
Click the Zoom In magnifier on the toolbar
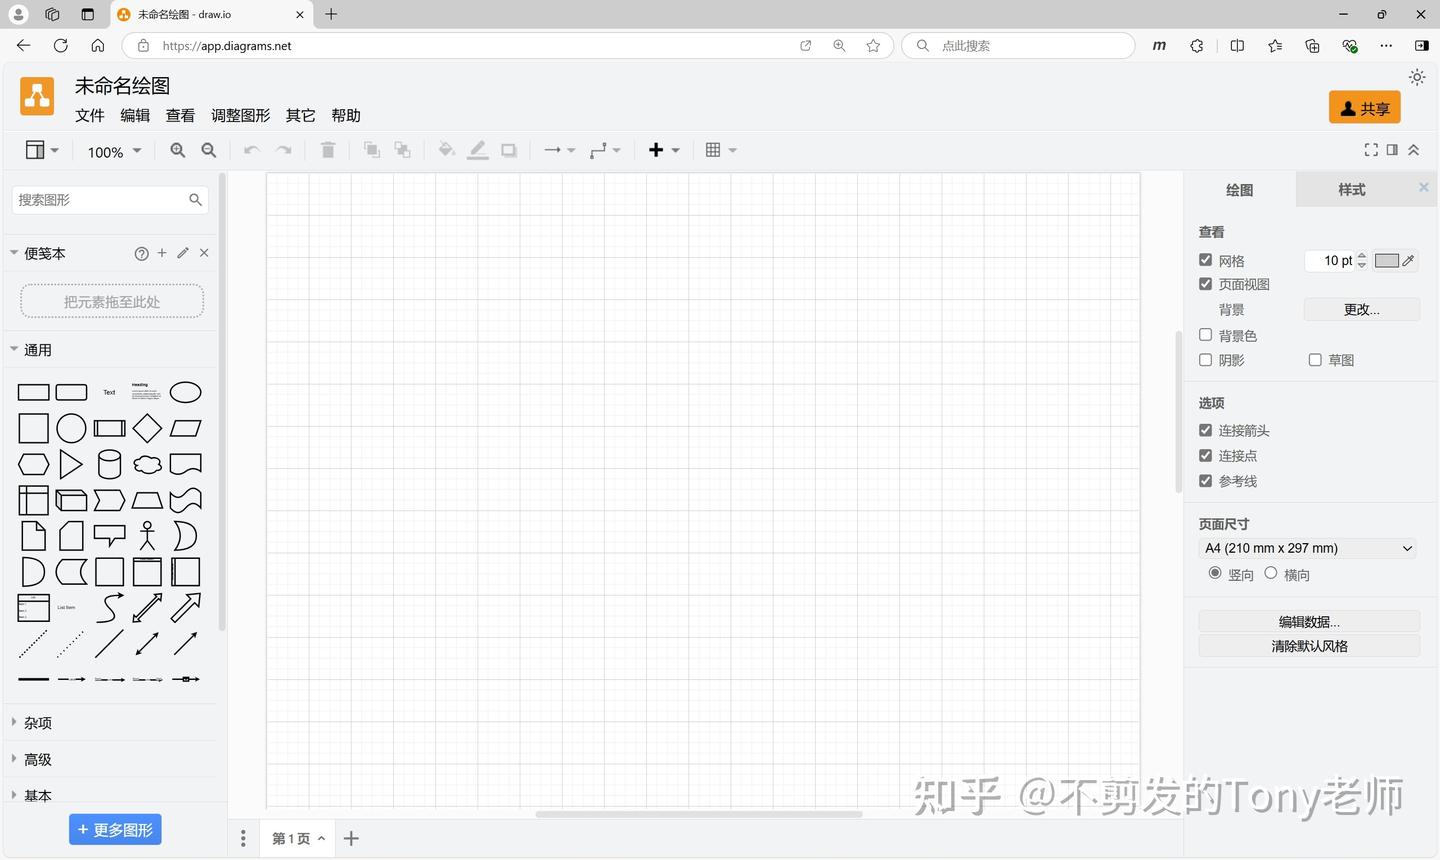pyautogui.click(x=177, y=150)
